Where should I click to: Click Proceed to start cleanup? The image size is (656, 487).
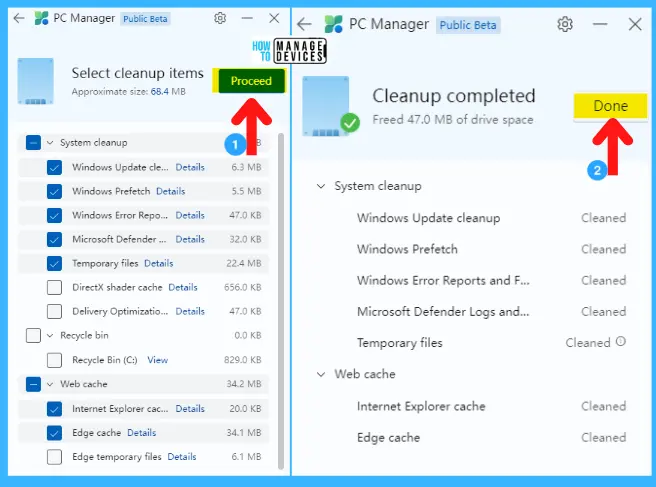click(x=251, y=81)
